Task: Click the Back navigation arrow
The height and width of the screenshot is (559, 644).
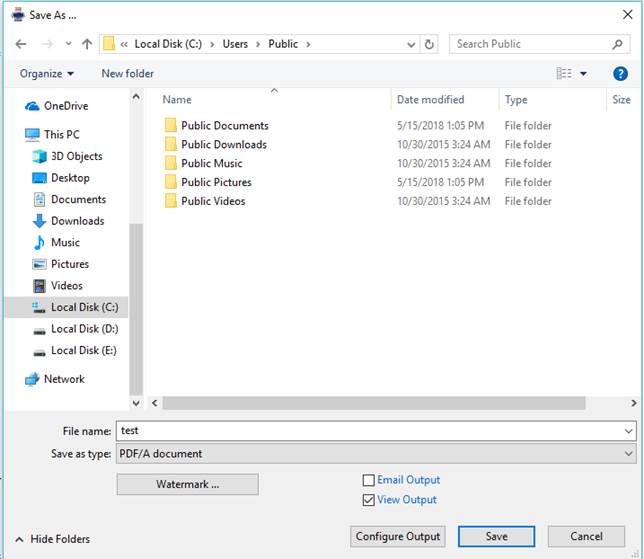Action: [x=21, y=44]
